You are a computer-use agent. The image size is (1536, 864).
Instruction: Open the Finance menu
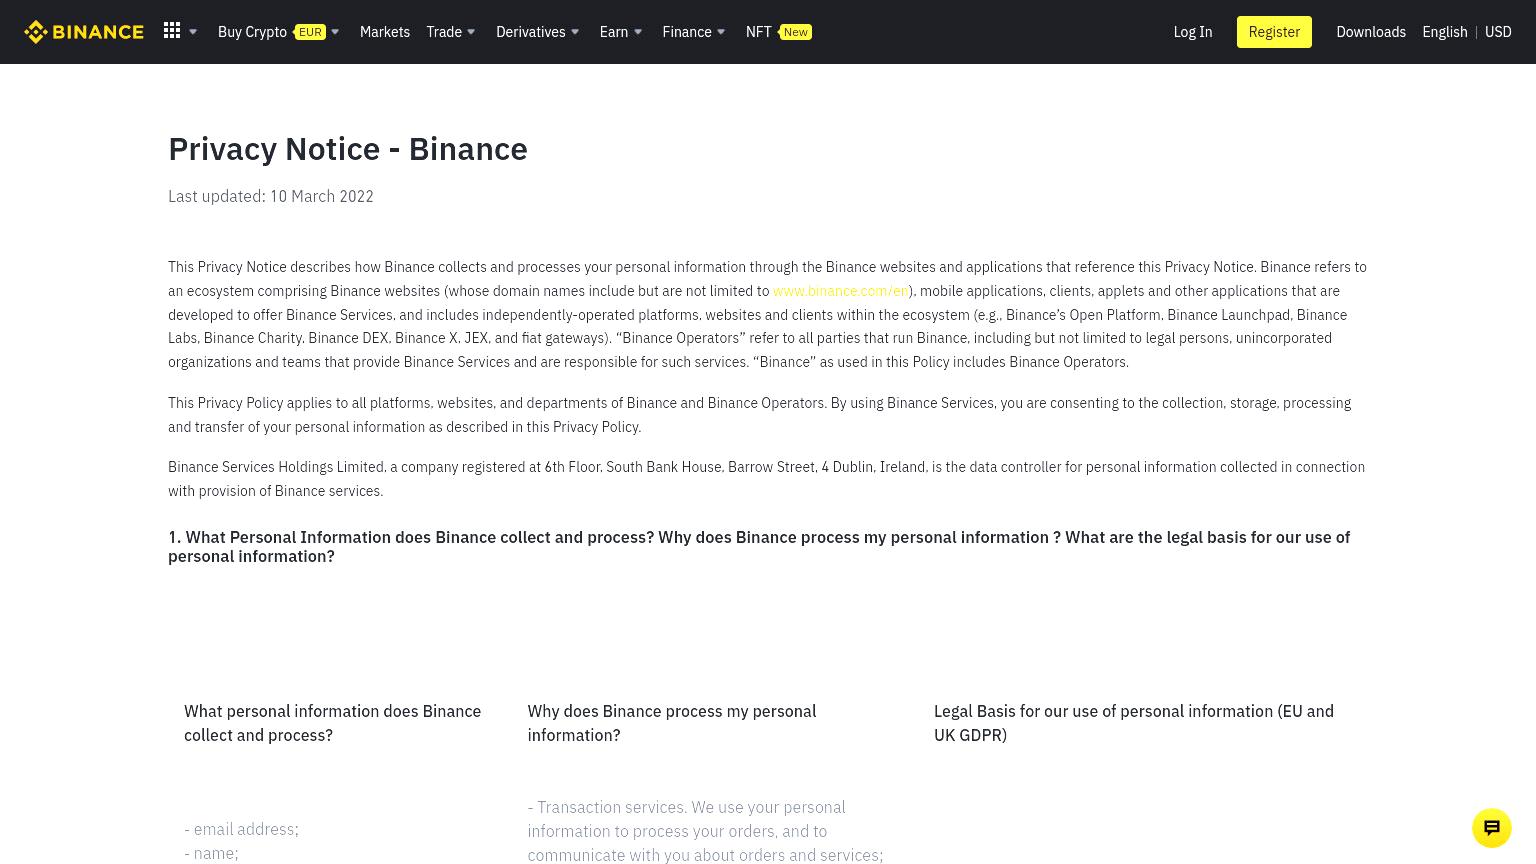click(687, 32)
